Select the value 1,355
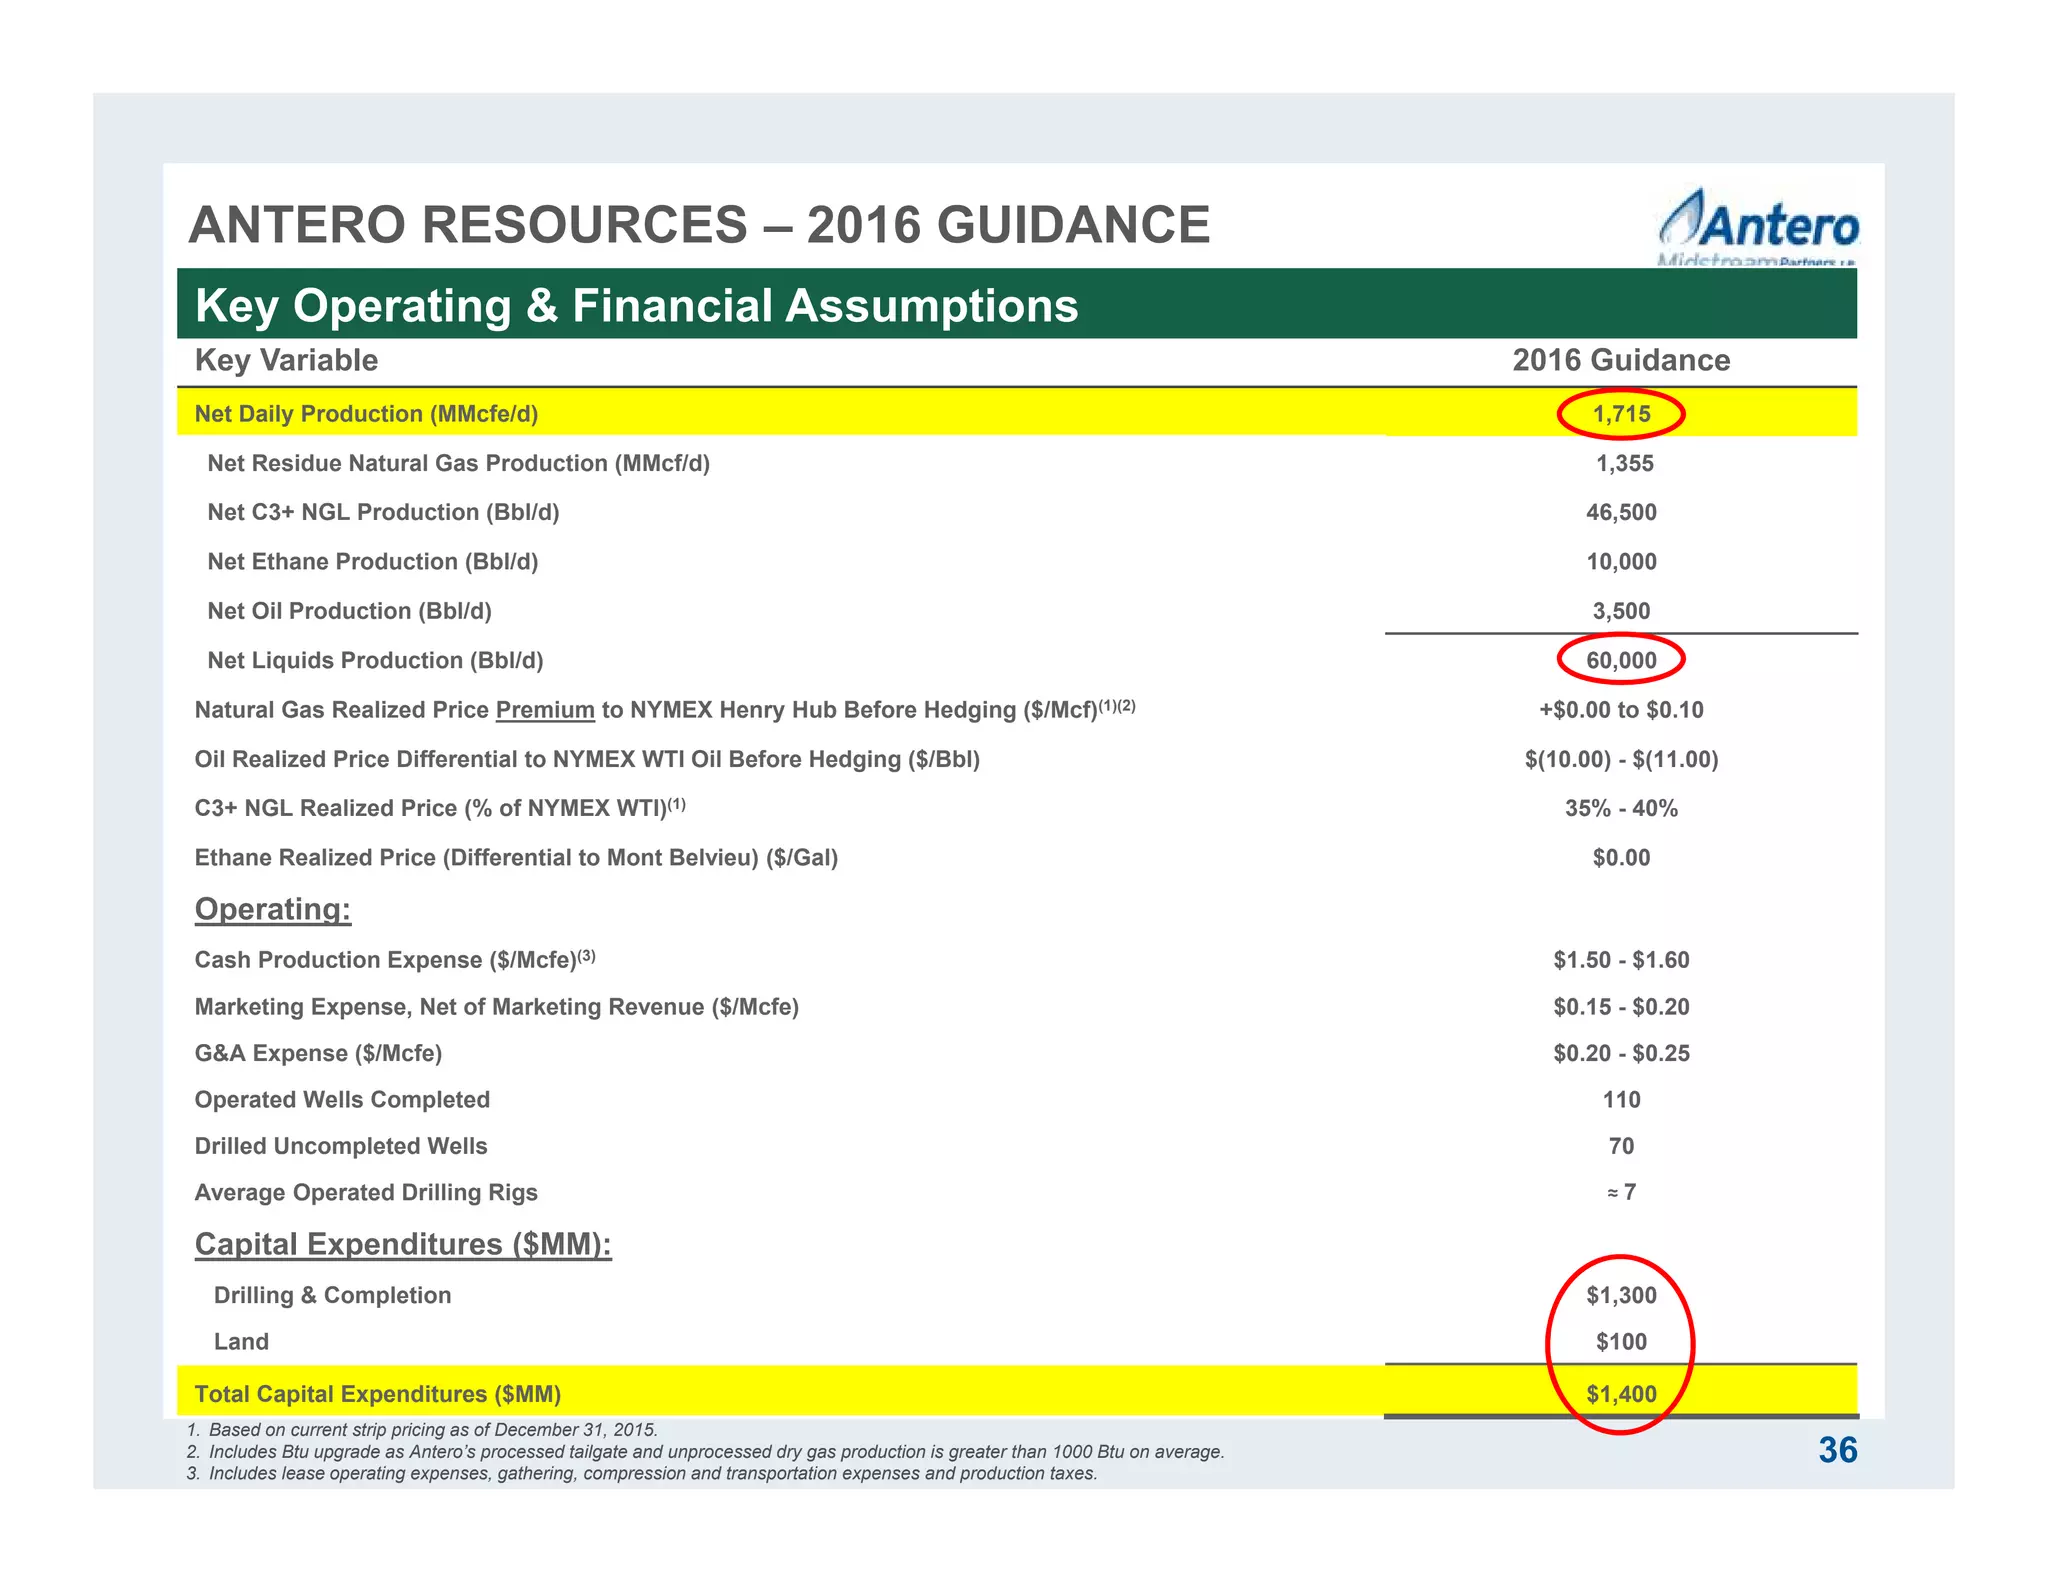Image resolution: width=2048 pixels, height=1582 pixels. click(1624, 463)
